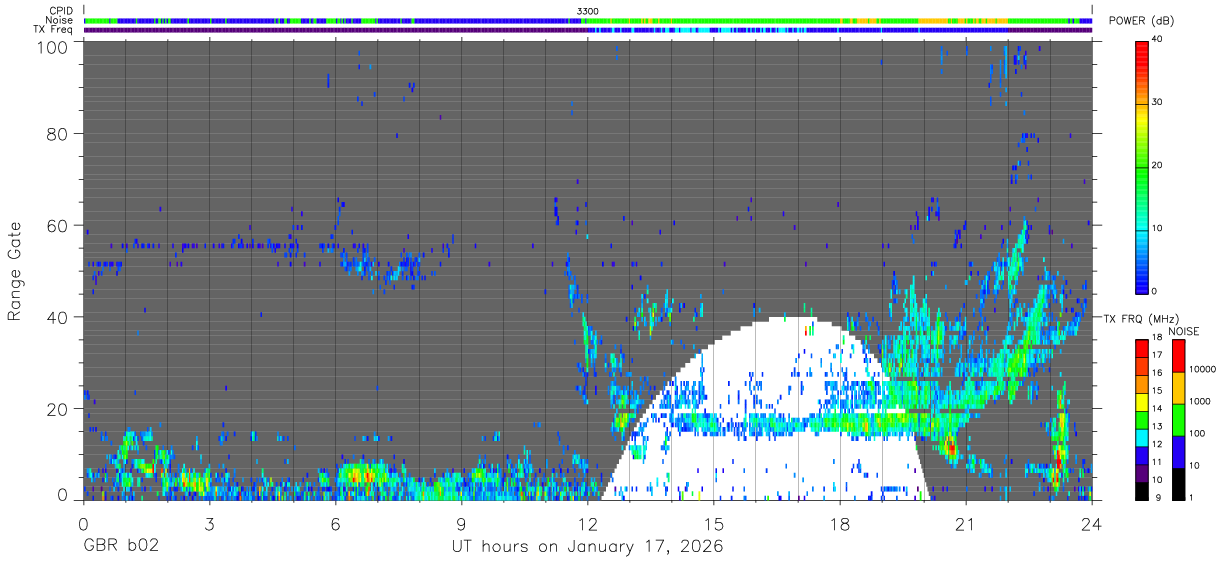Click the NOISE legend title

coord(1183,331)
